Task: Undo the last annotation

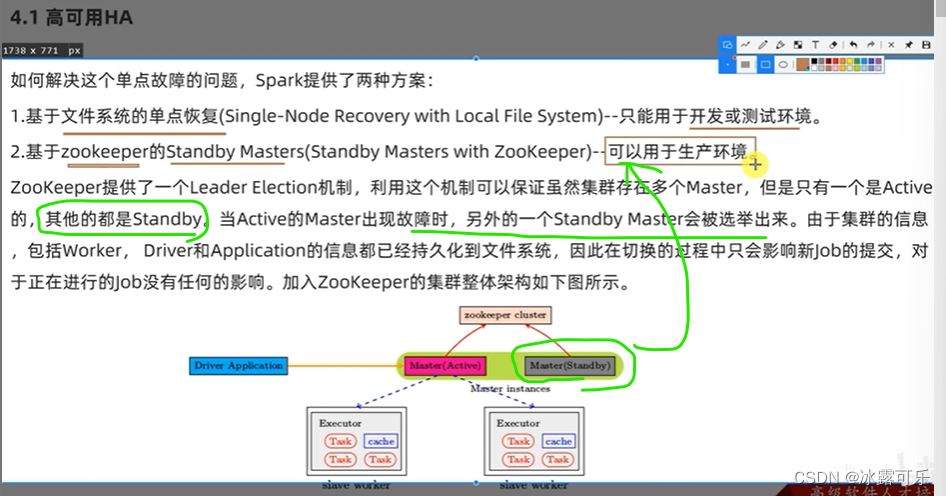Action: 854,45
